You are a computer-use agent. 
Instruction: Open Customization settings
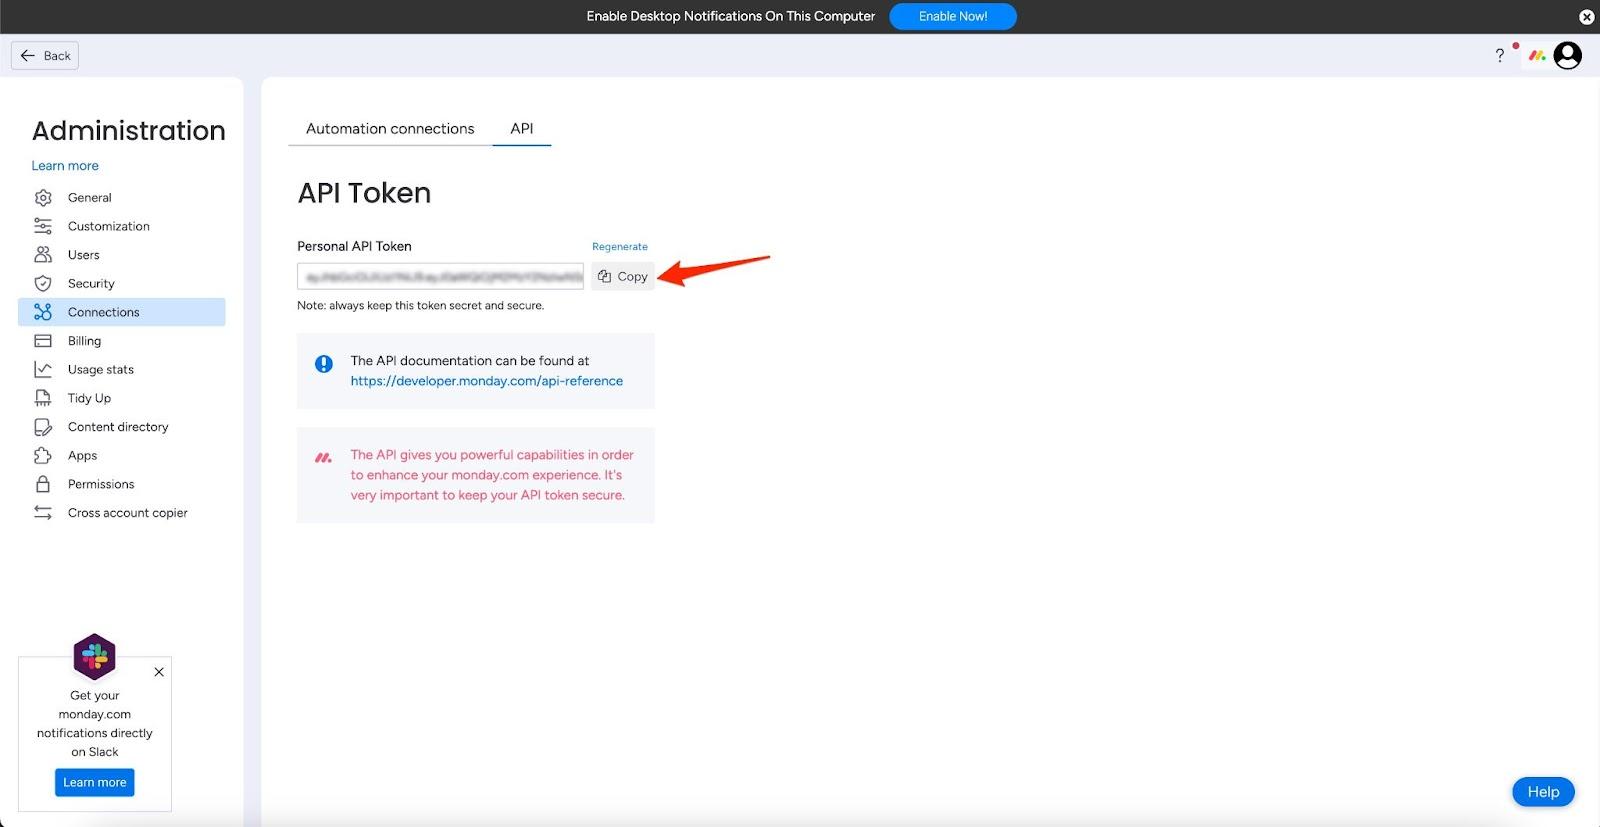pyautogui.click(x=122, y=226)
